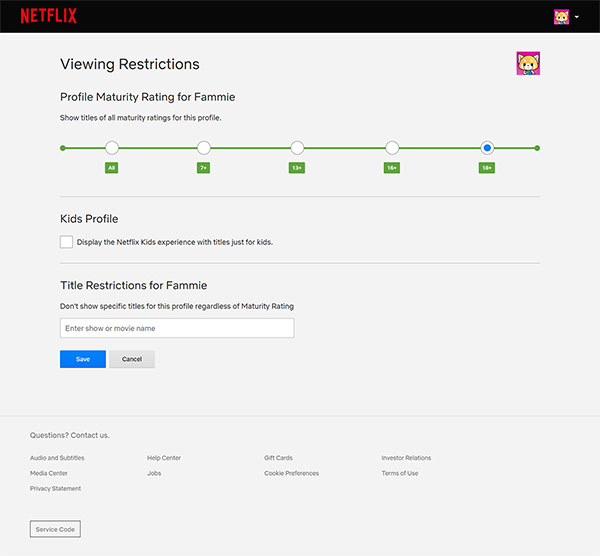
Task: Select the 18+ maturity rating radio button
Action: [x=487, y=148]
